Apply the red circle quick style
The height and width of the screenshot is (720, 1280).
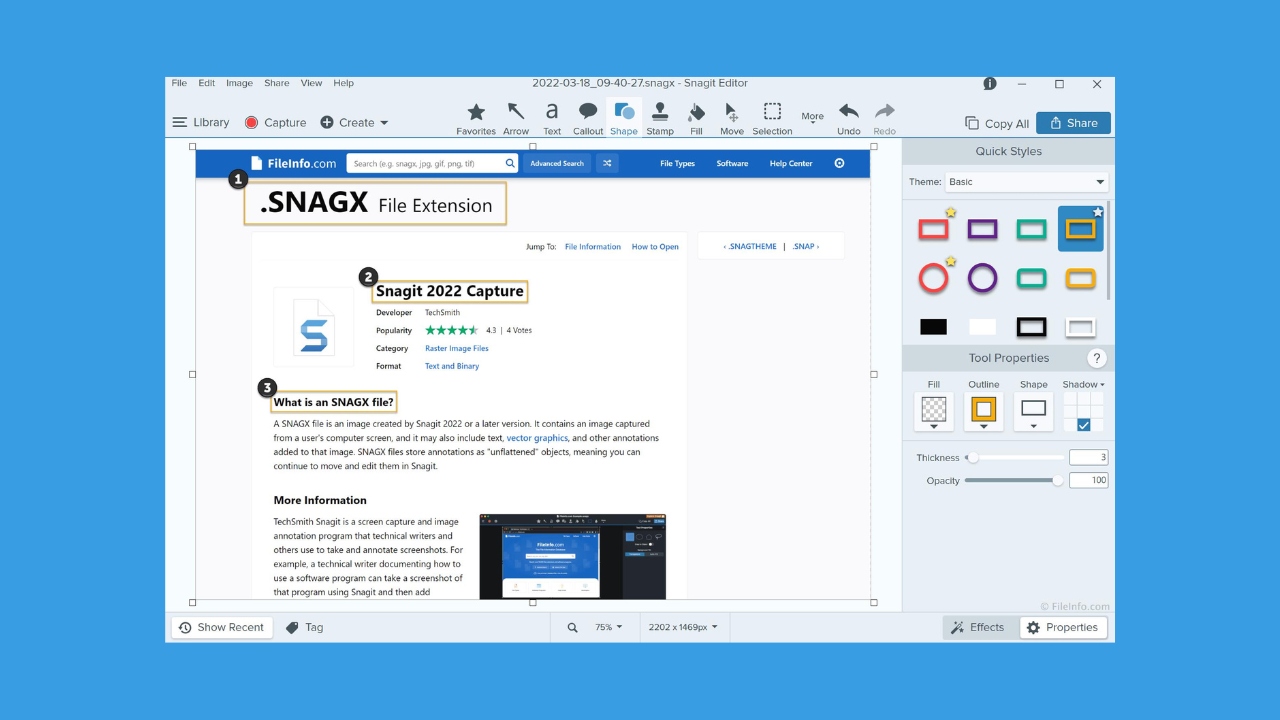(933, 278)
